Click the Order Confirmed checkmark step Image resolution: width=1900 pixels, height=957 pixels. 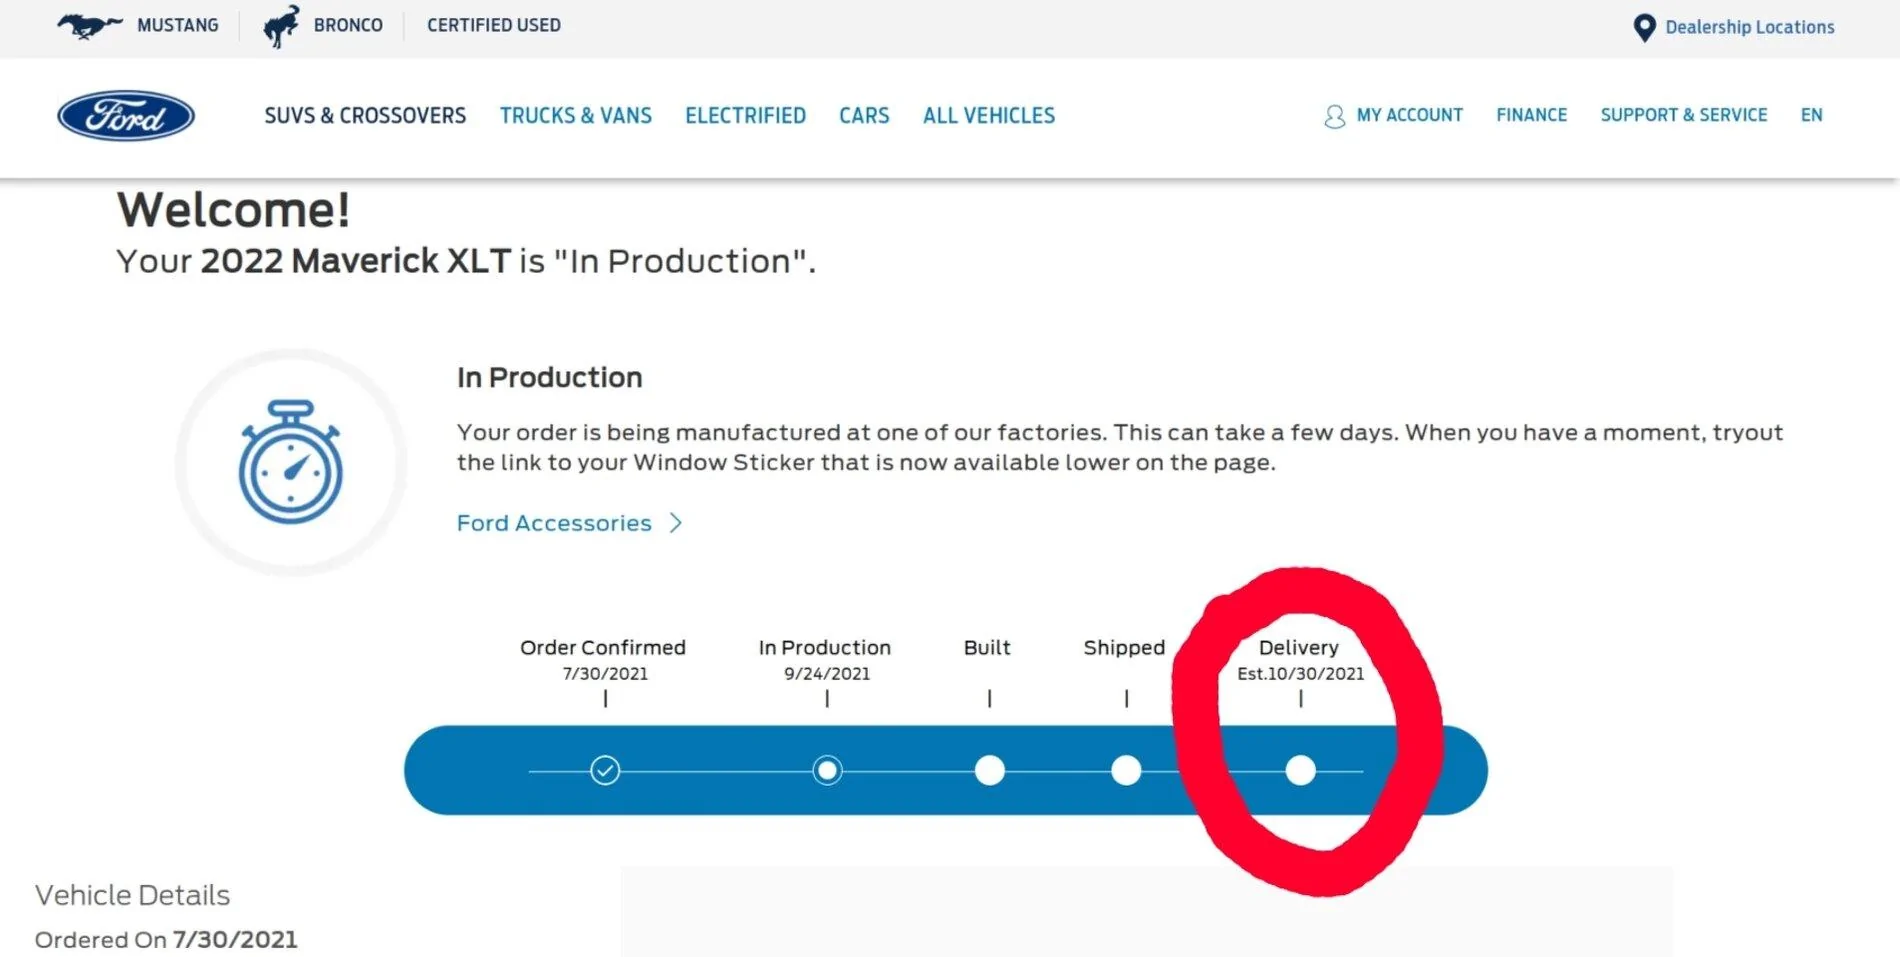(x=605, y=770)
